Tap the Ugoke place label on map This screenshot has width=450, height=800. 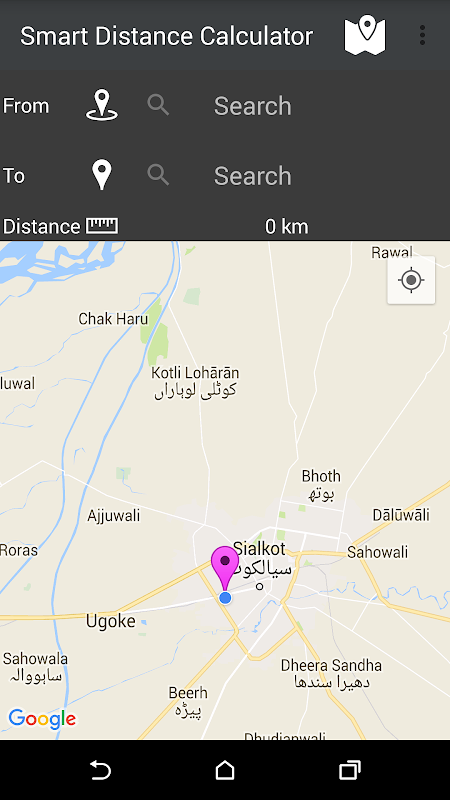(x=111, y=621)
